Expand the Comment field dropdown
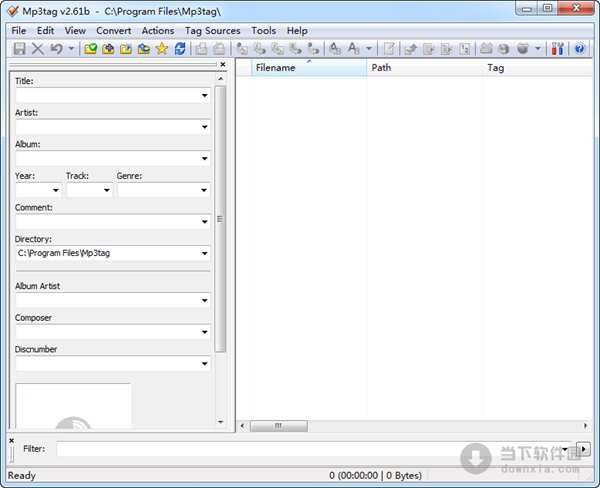Screen dimensions: 600x488 point(205,222)
